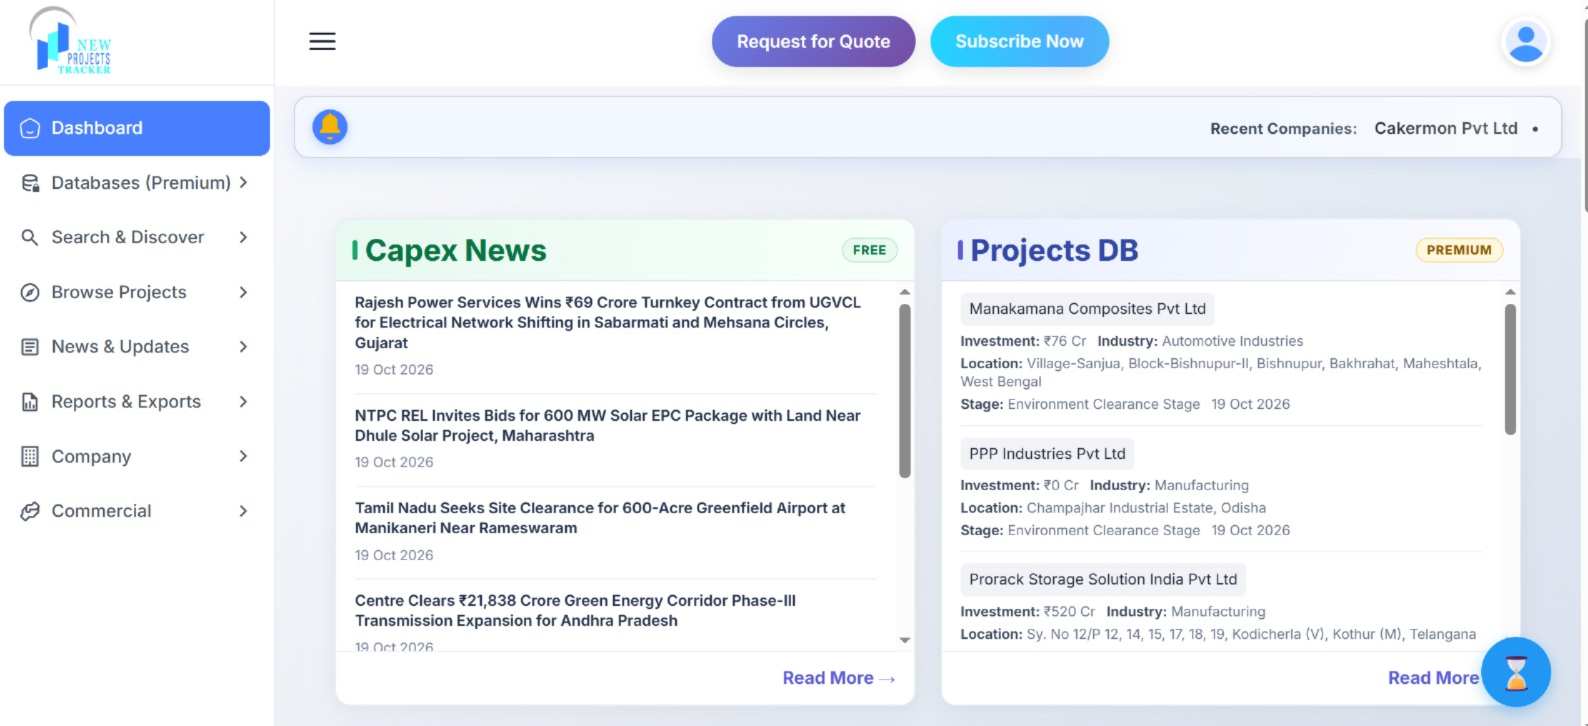This screenshot has width=1588, height=726.
Task: Open Manakamana Composites Pvt Ltd project
Action: pos(1087,309)
